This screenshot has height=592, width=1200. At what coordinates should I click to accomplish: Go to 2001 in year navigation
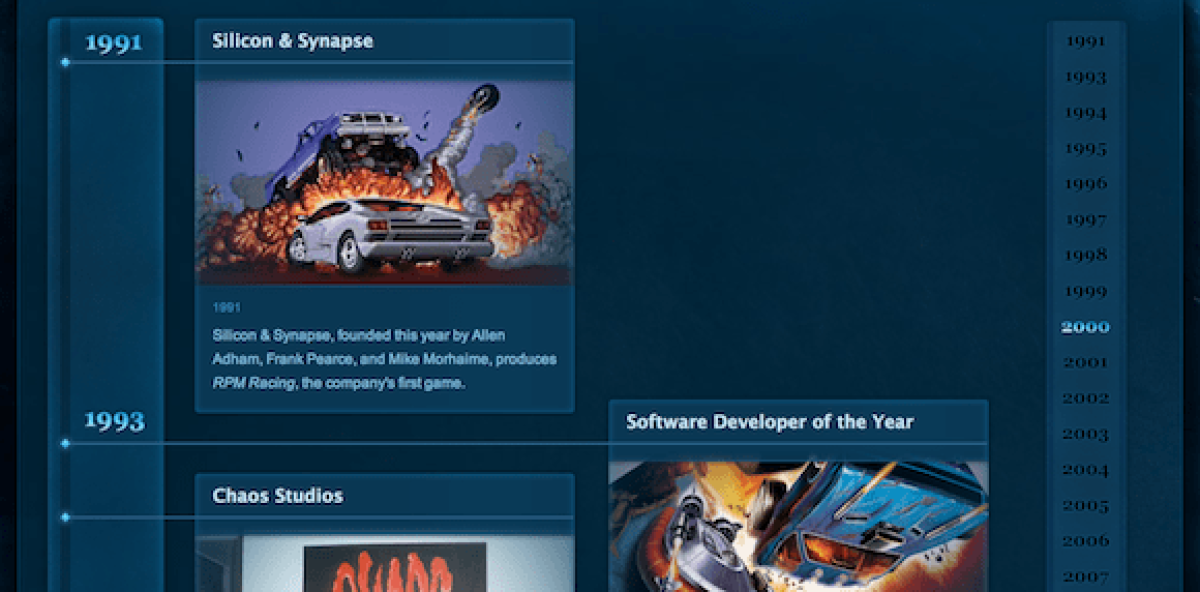click(1085, 363)
